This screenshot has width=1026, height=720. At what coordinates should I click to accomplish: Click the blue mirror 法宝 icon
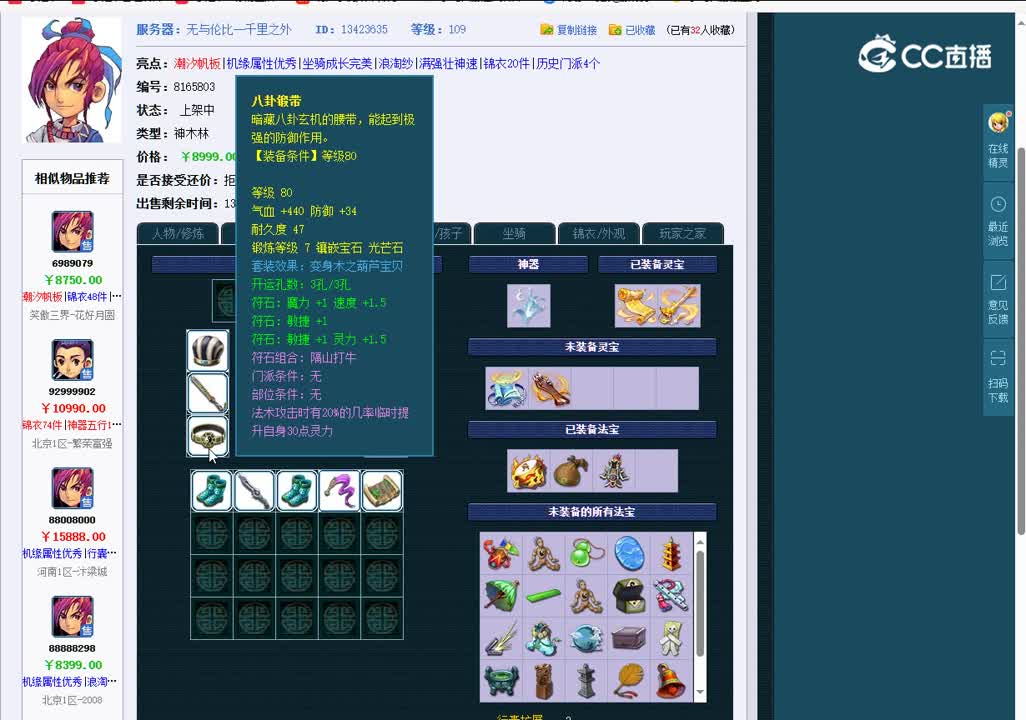pos(629,554)
